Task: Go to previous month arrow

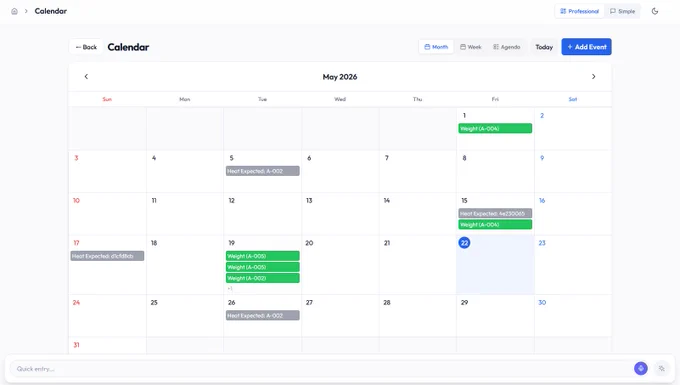Action: point(86,77)
